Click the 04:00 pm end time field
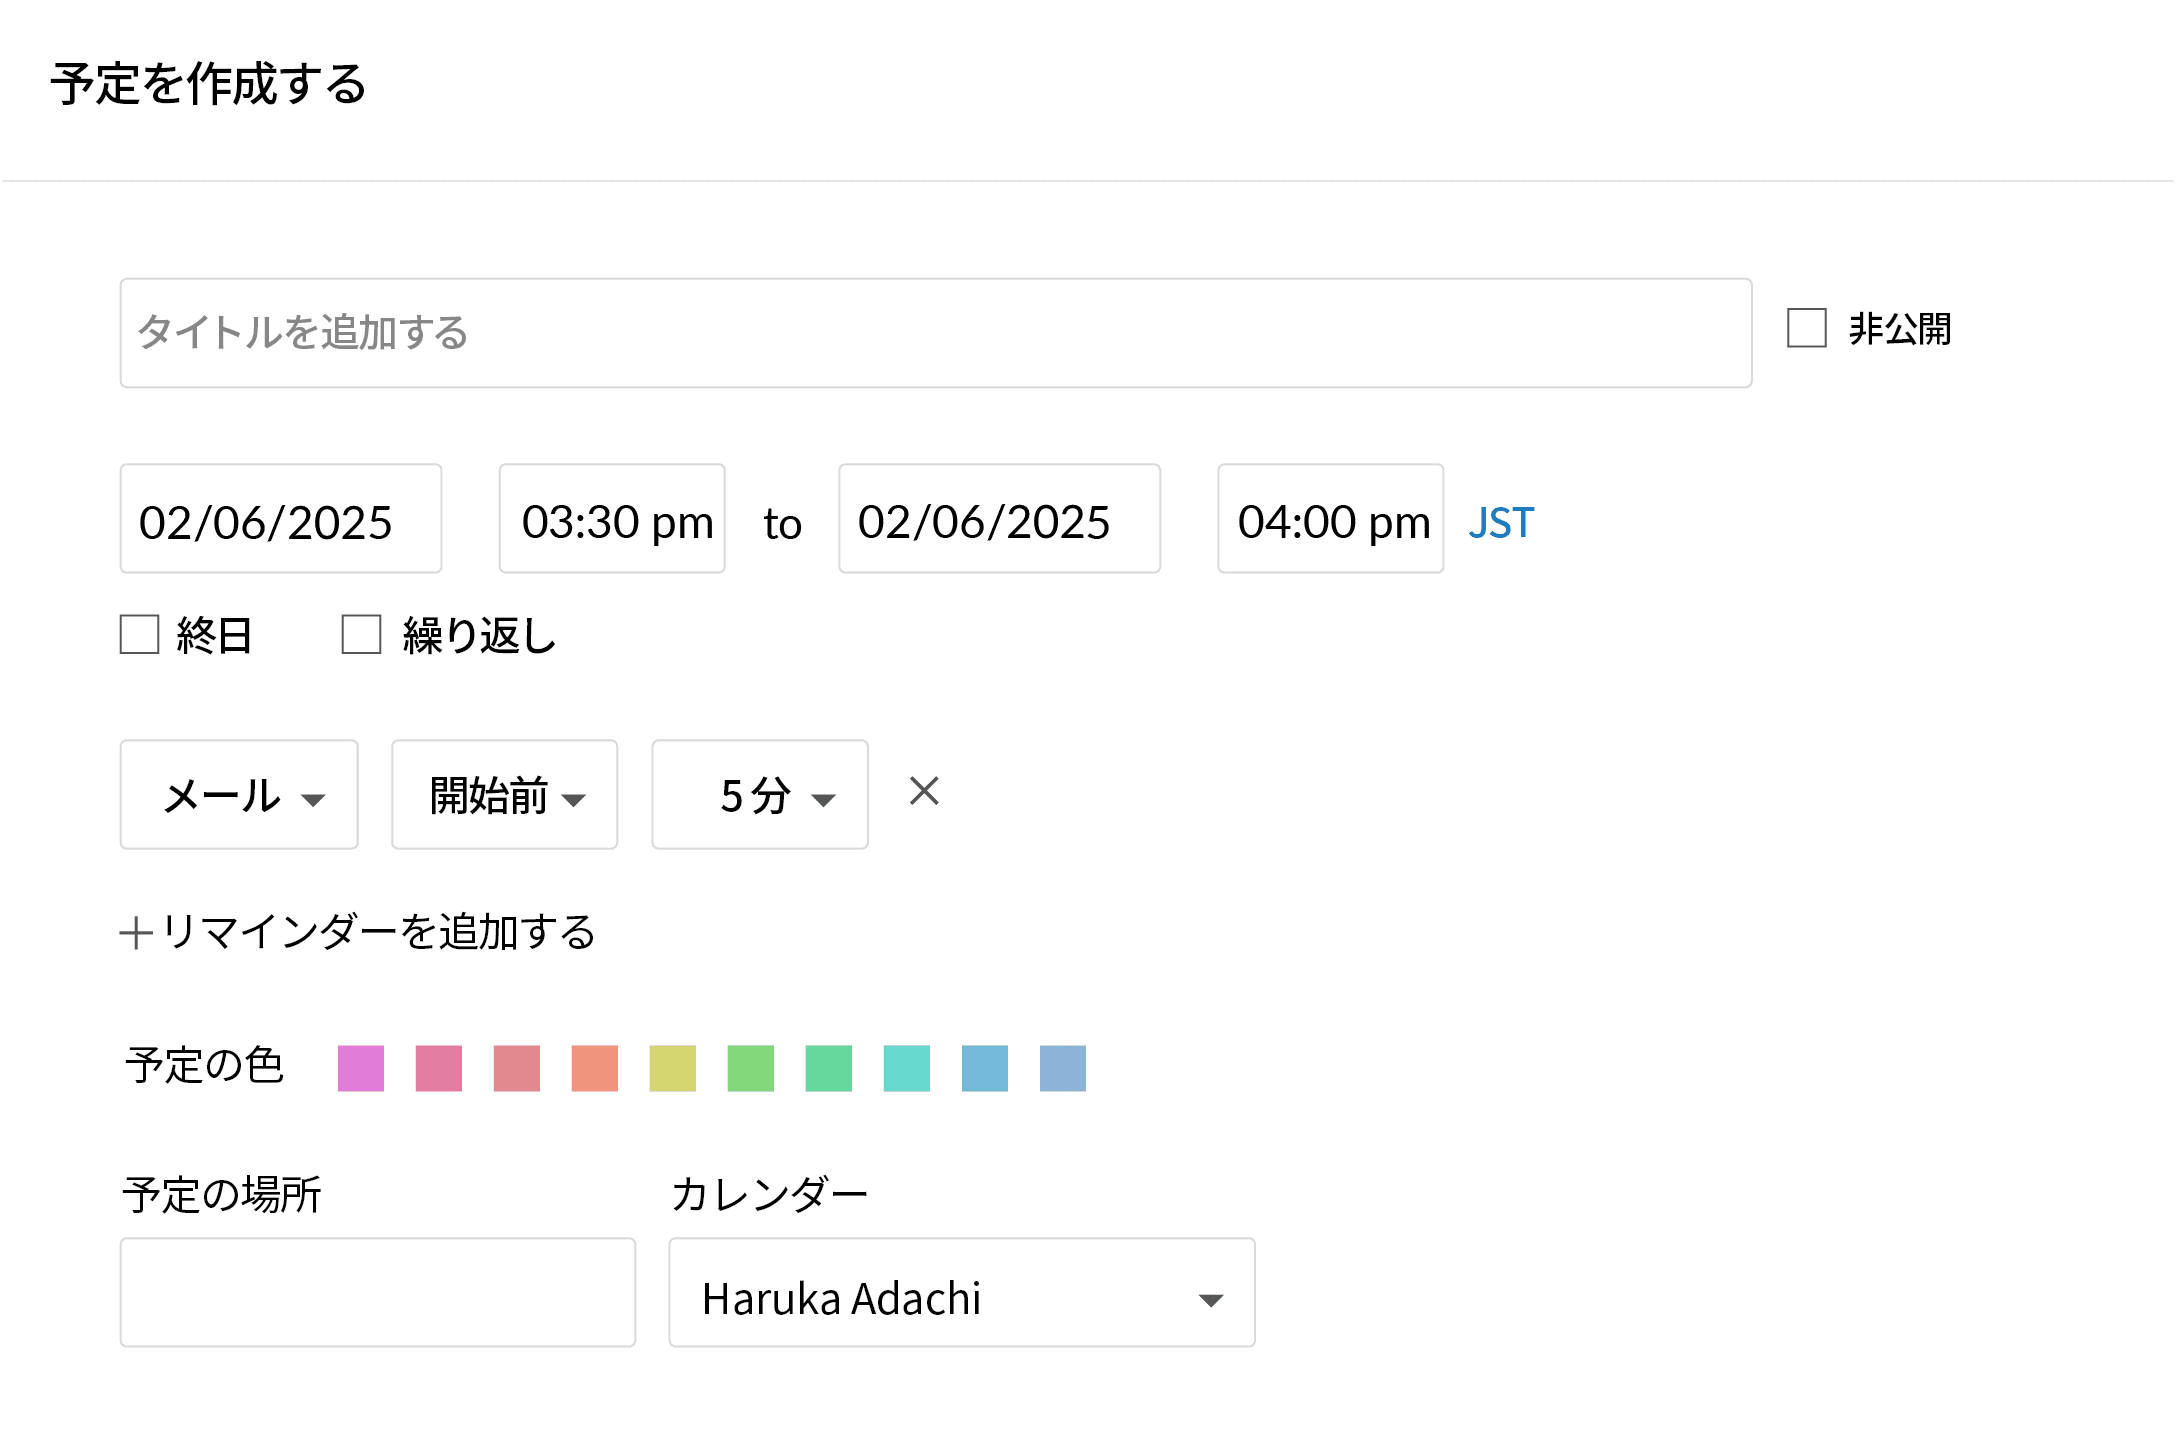This screenshot has height=1429, width=2176. (1330, 518)
